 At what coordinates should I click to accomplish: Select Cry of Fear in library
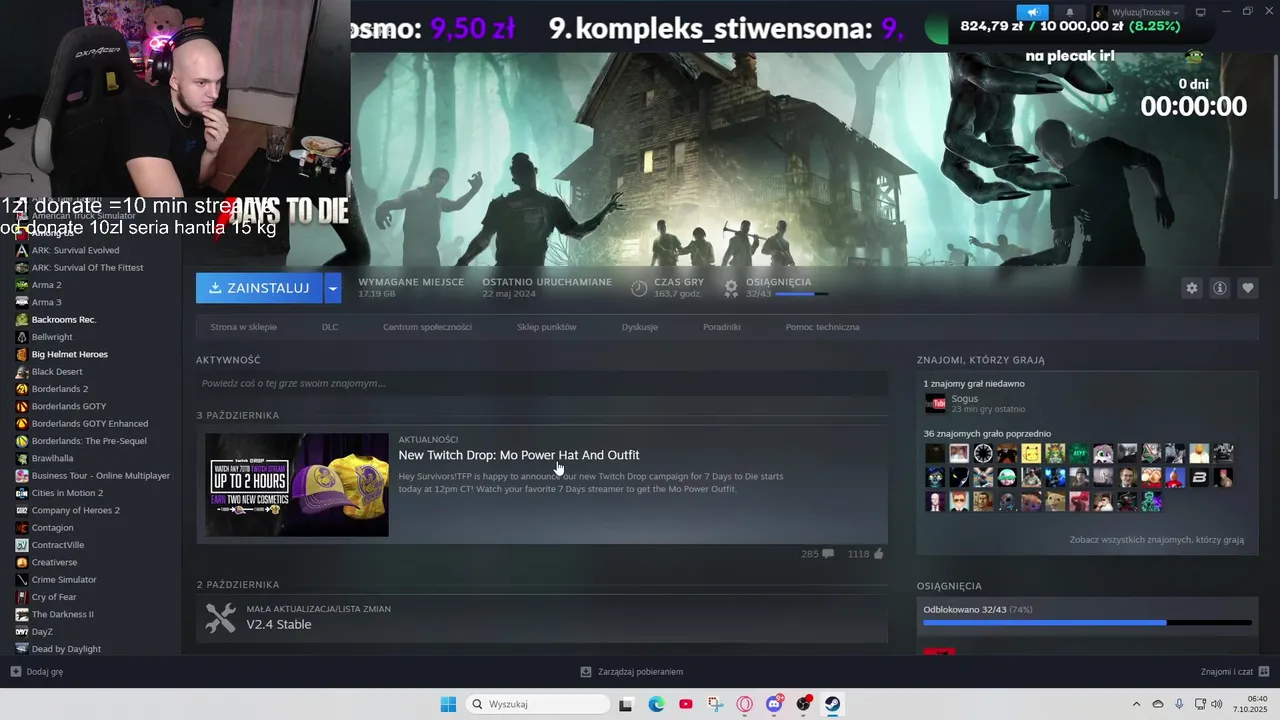(x=54, y=597)
